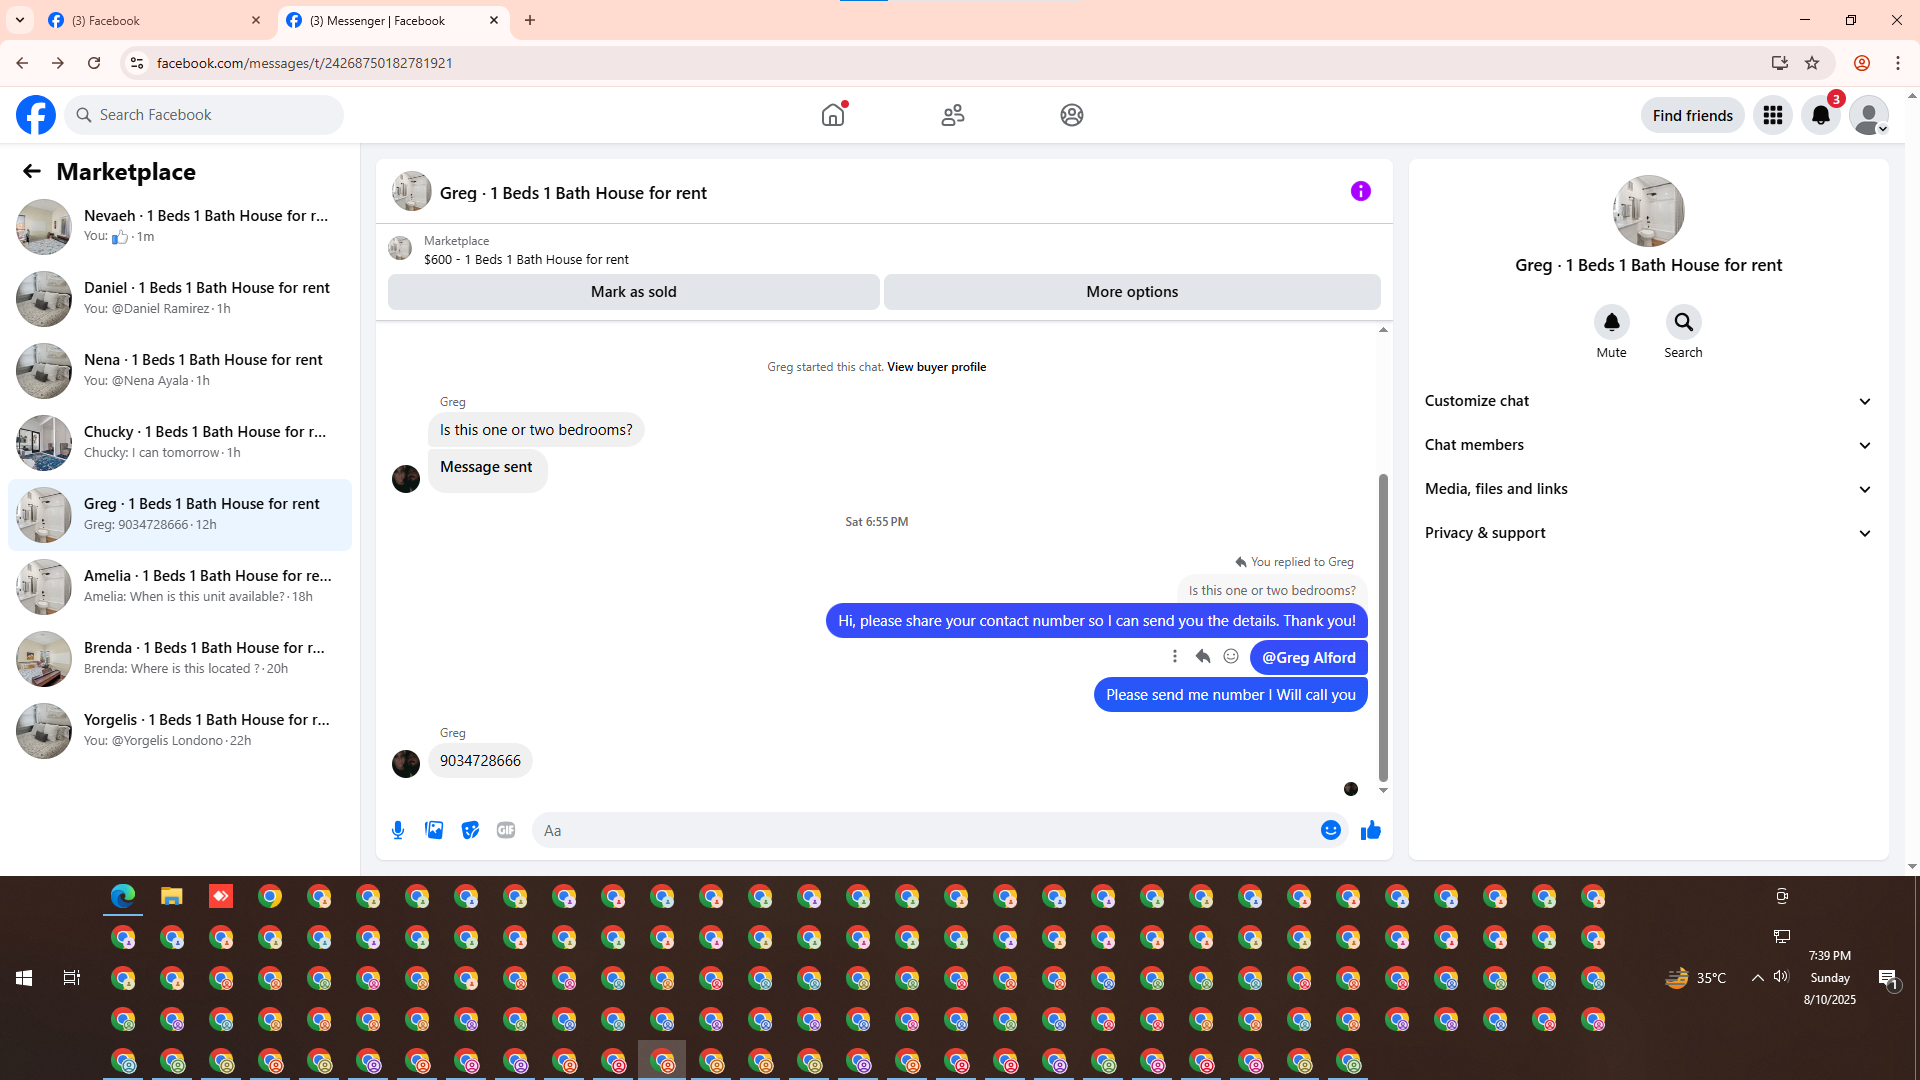Screen dimensions: 1920x1080
Task: Expand the Chat members section
Action: click(1648, 445)
